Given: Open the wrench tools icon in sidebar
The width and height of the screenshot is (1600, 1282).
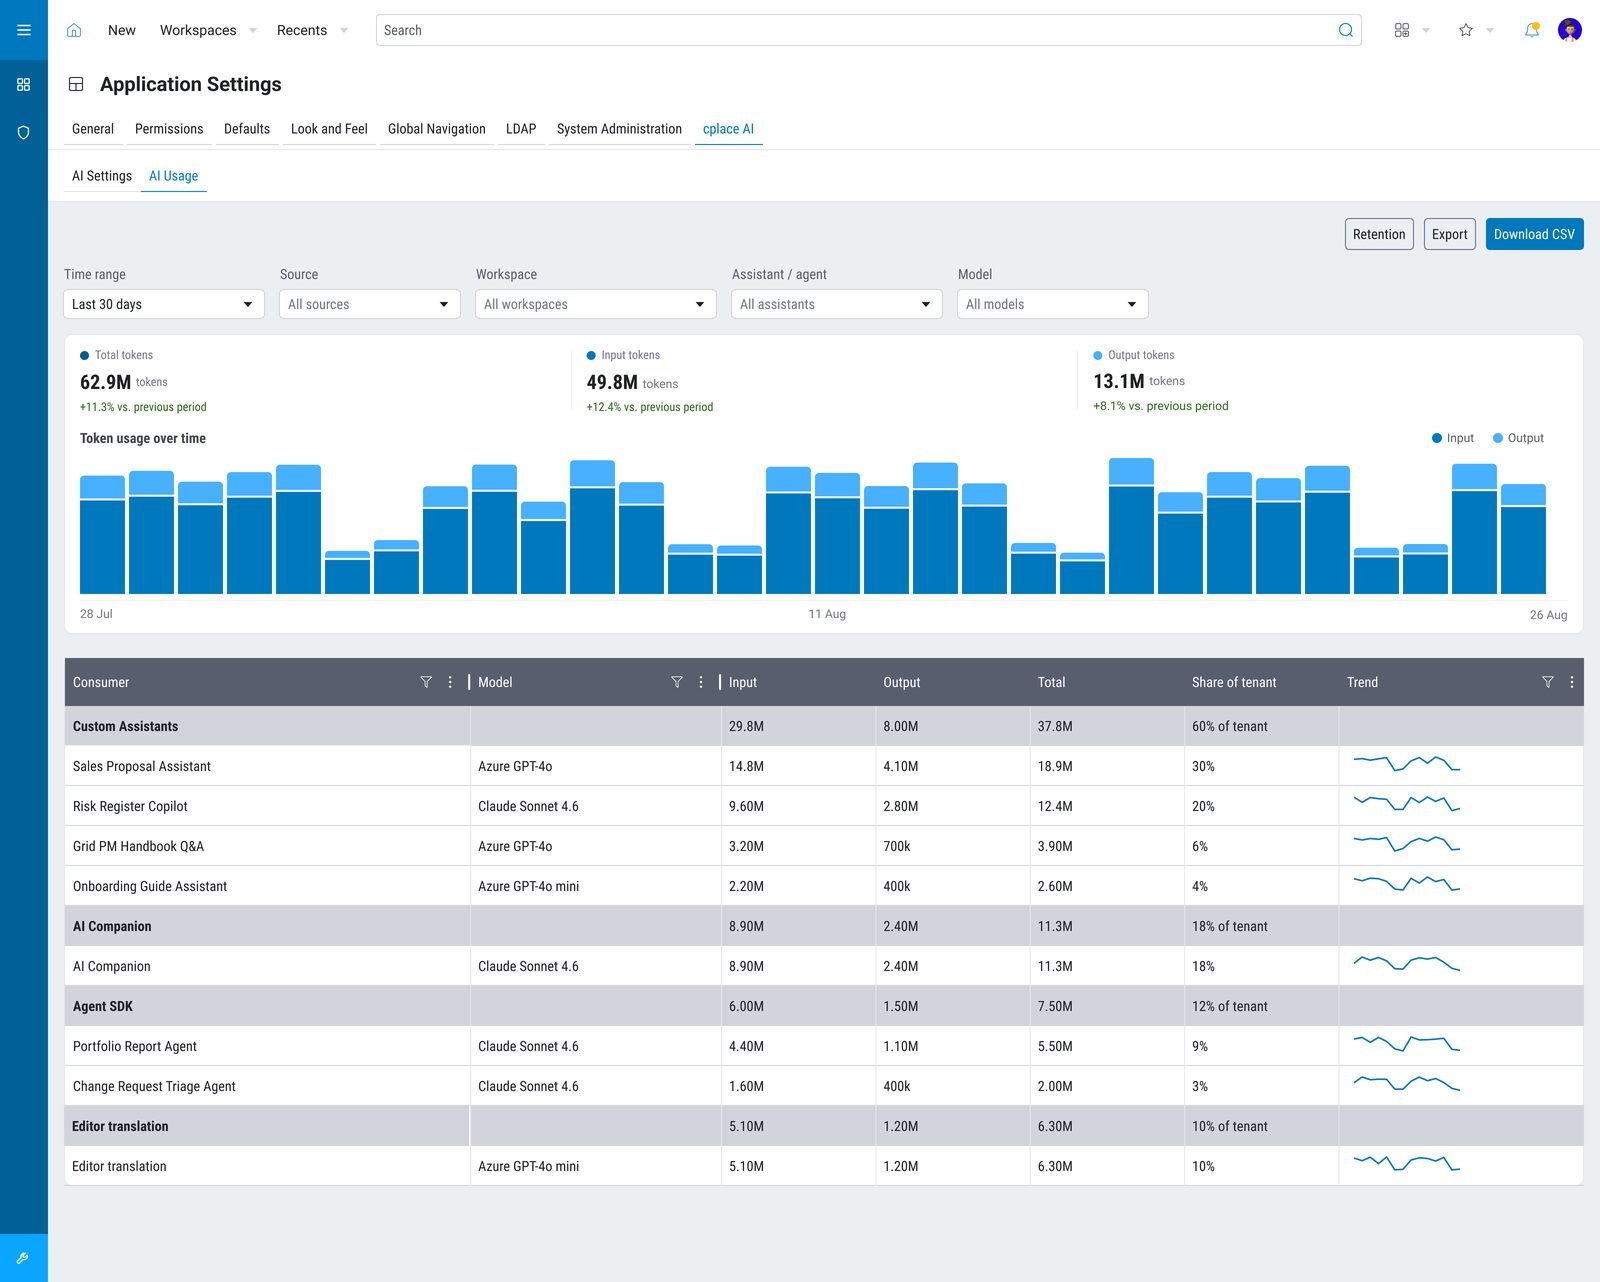Looking at the screenshot, I should click(24, 1258).
